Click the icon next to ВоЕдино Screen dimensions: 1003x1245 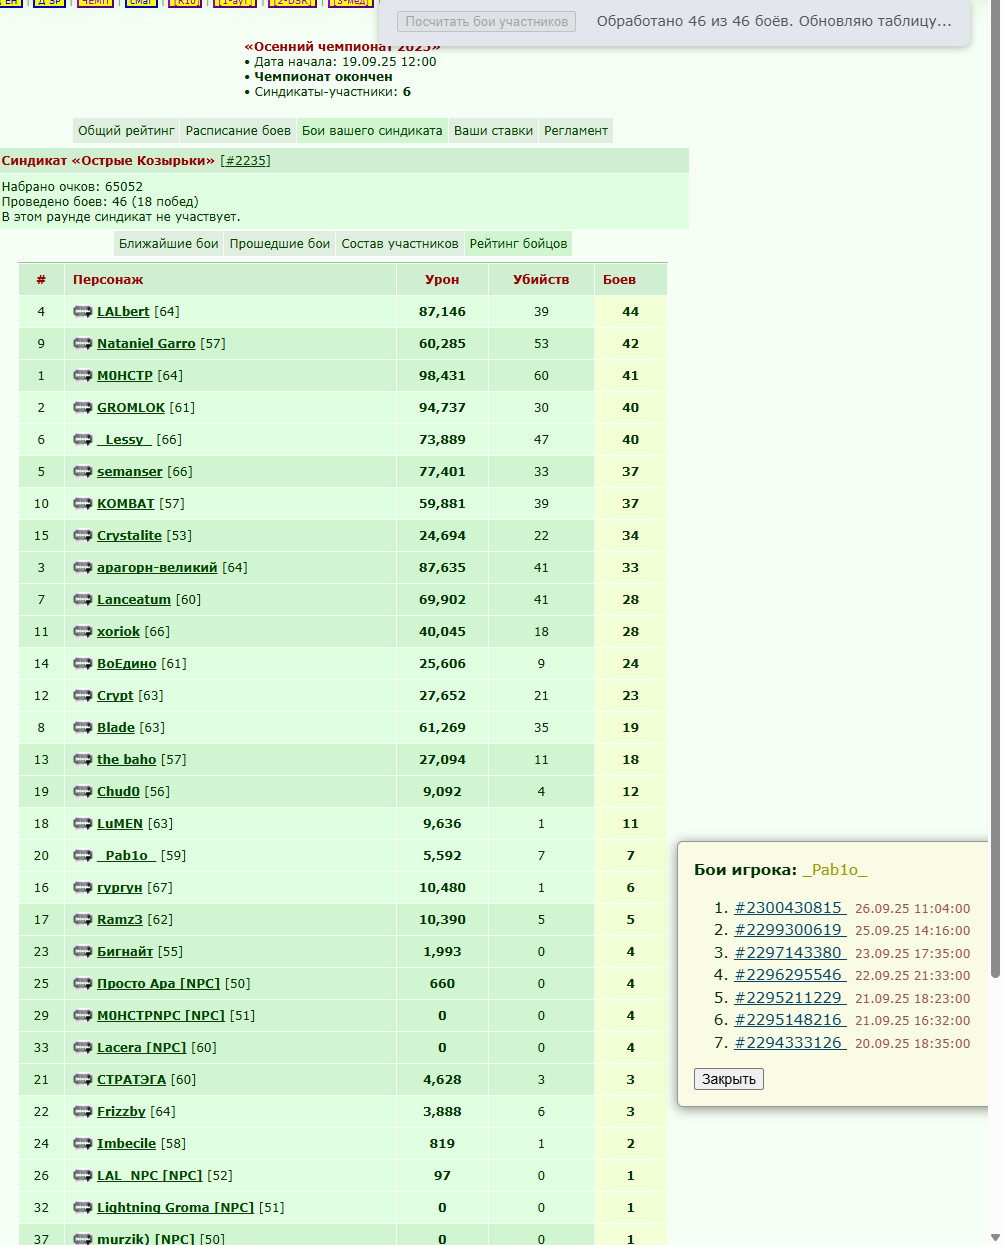coord(82,664)
